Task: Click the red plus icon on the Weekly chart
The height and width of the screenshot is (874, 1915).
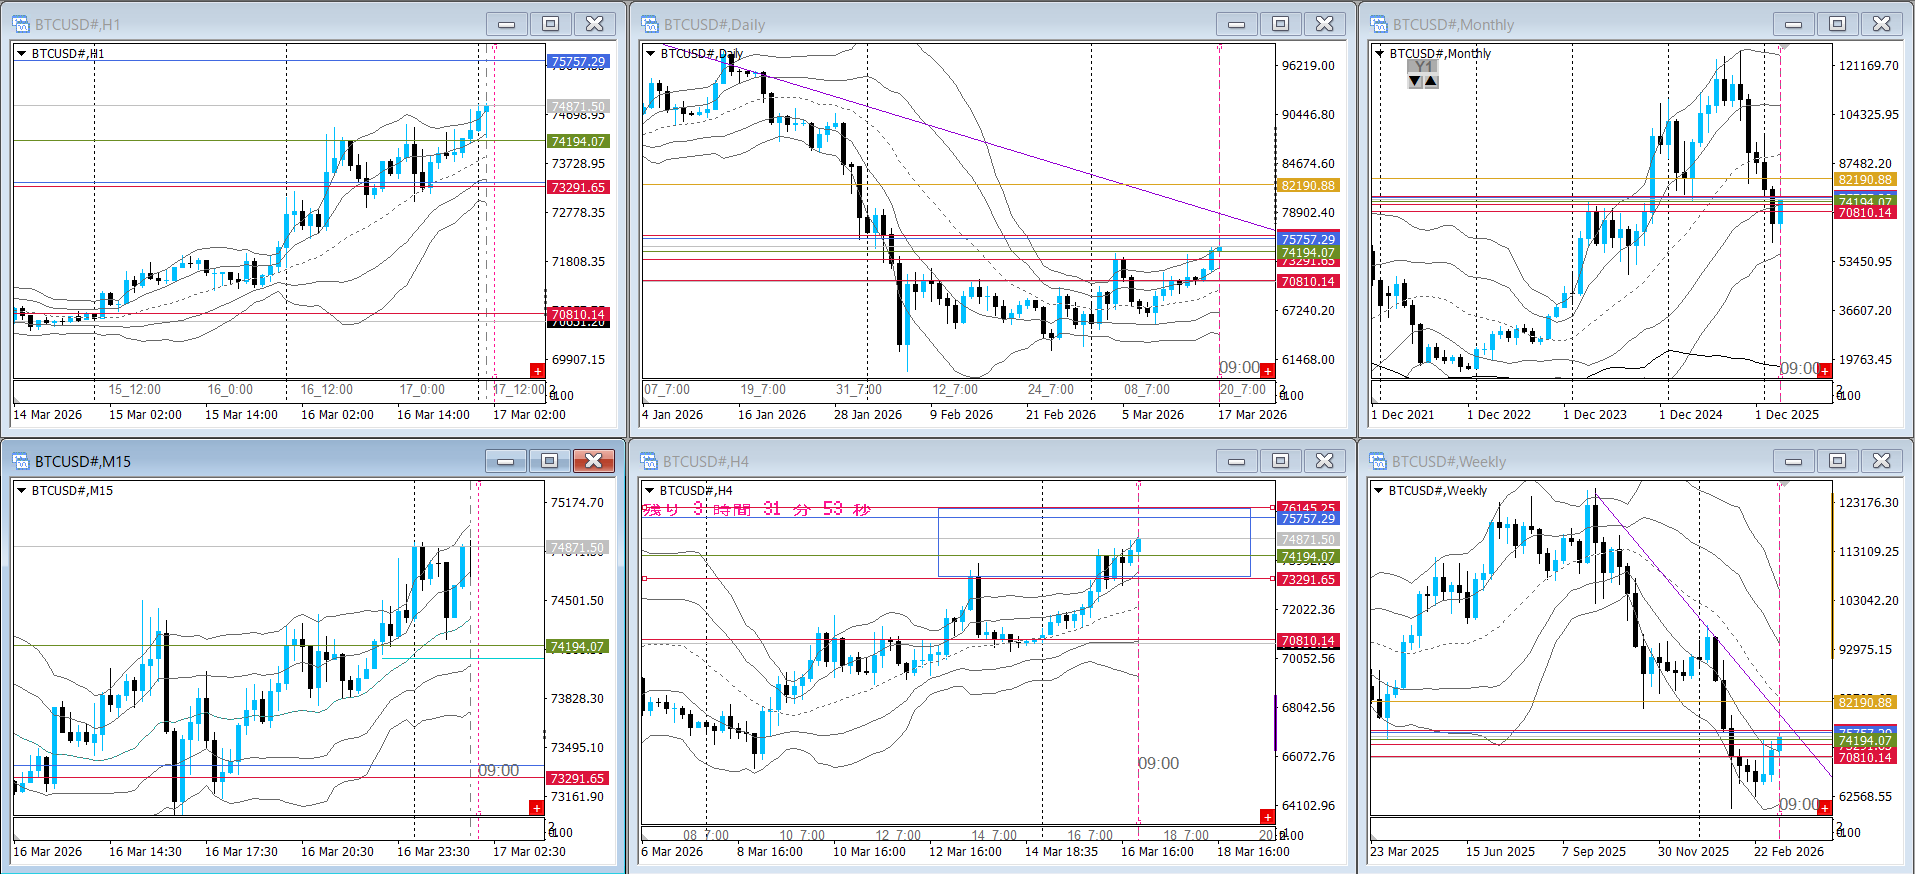Action: click(1824, 808)
